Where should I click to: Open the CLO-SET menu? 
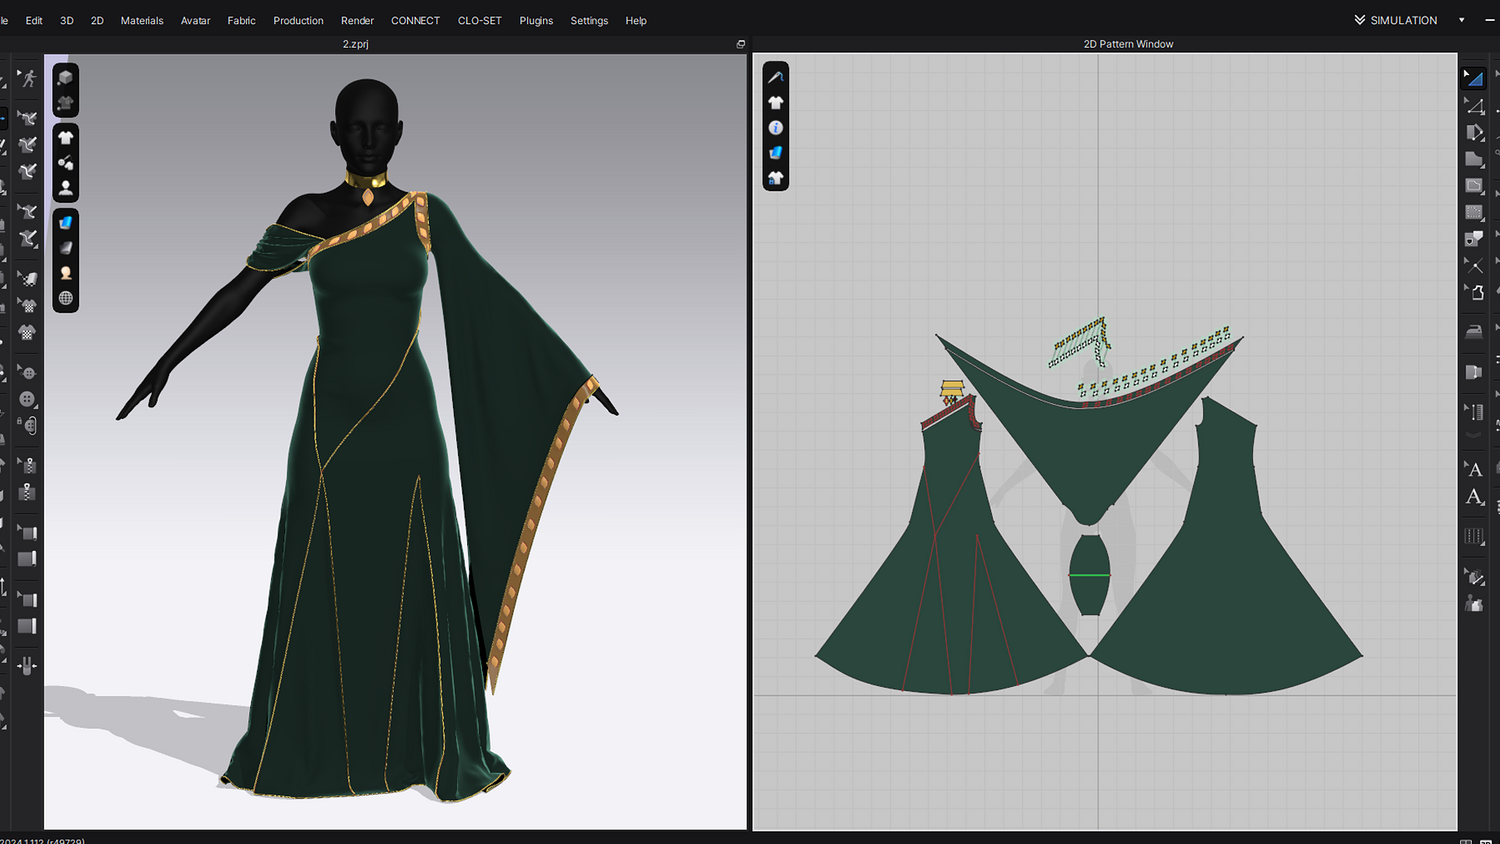point(480,20)
